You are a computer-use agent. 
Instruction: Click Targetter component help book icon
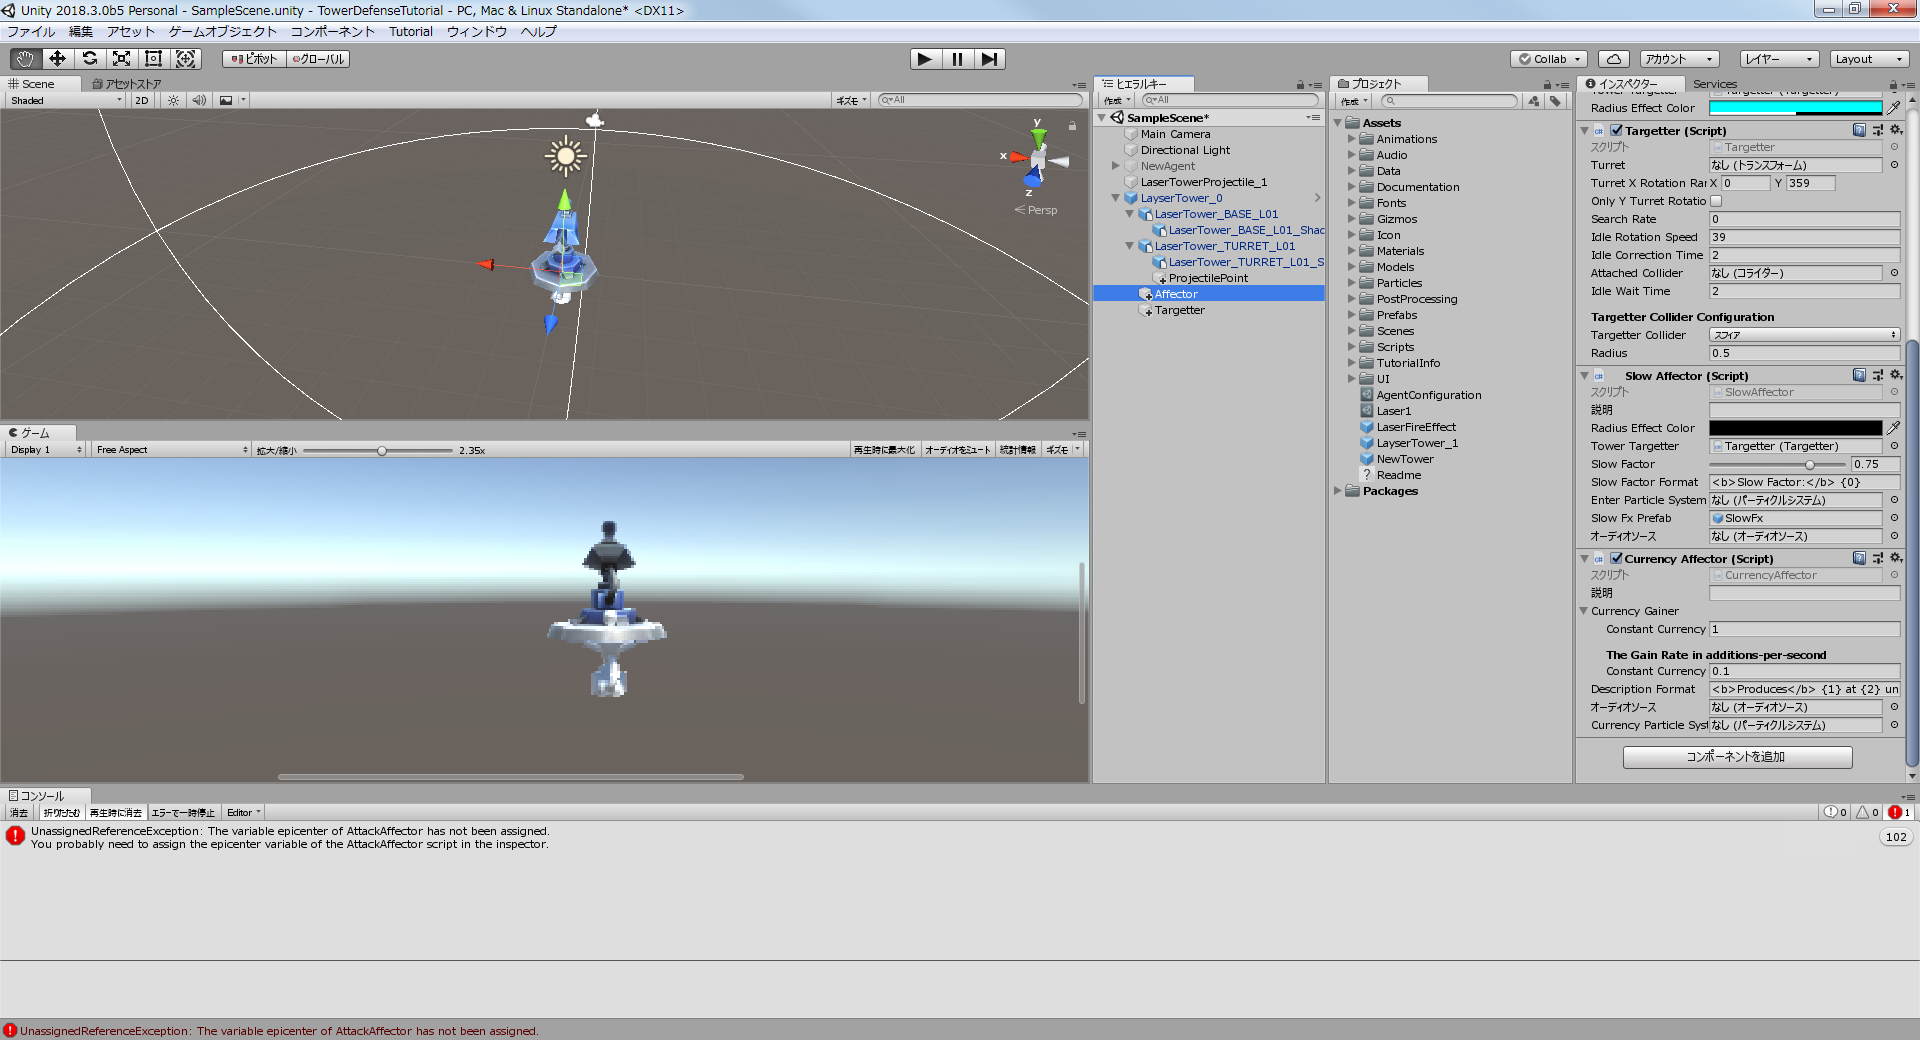[1859, 130]
